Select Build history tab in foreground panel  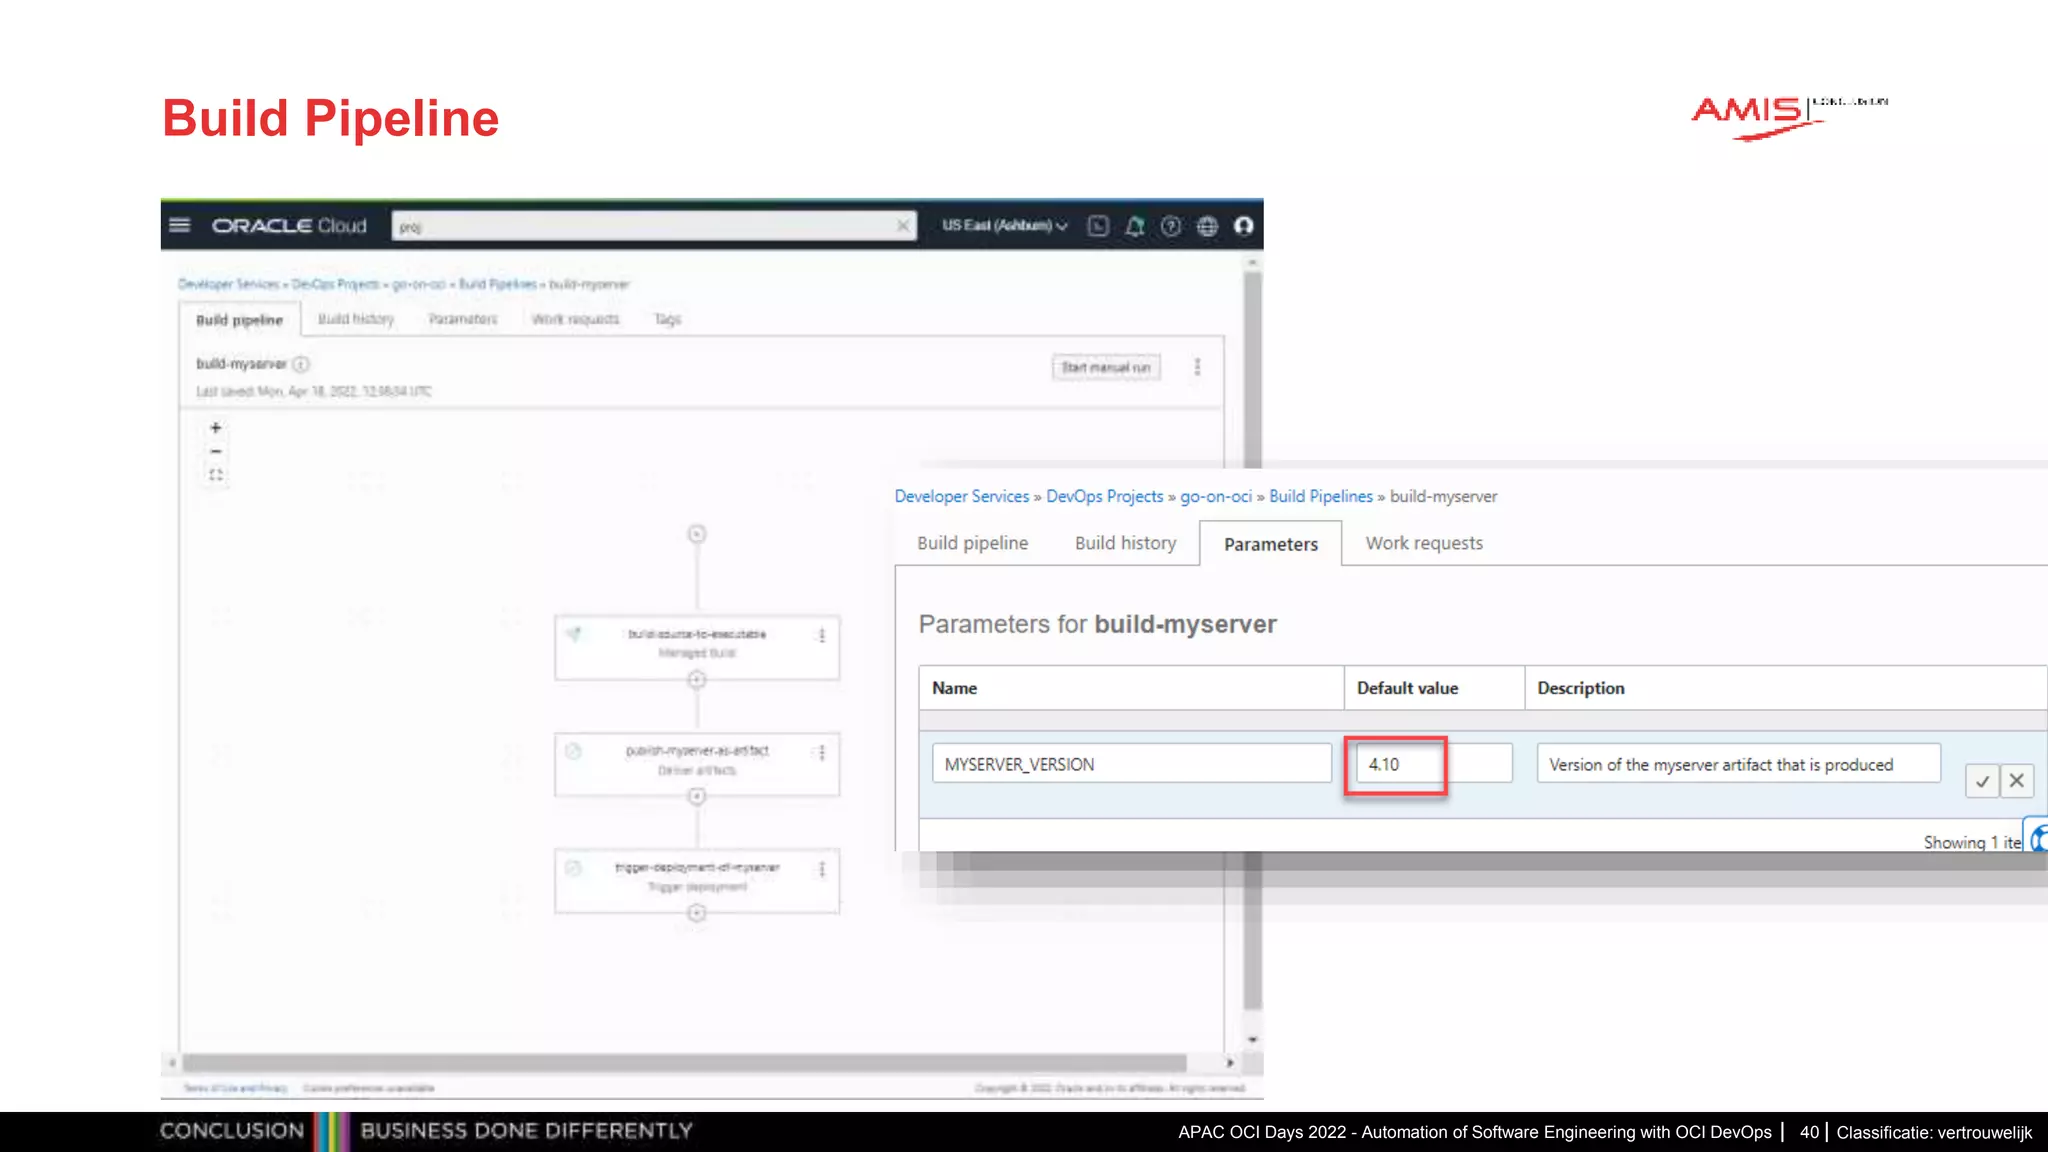pos(1125,543)
